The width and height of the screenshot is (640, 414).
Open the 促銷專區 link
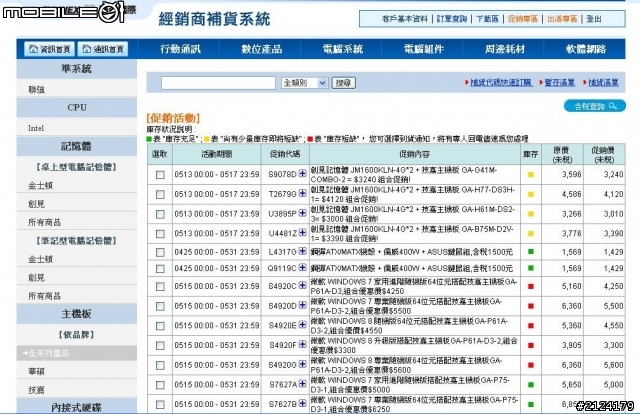(523, 19)
